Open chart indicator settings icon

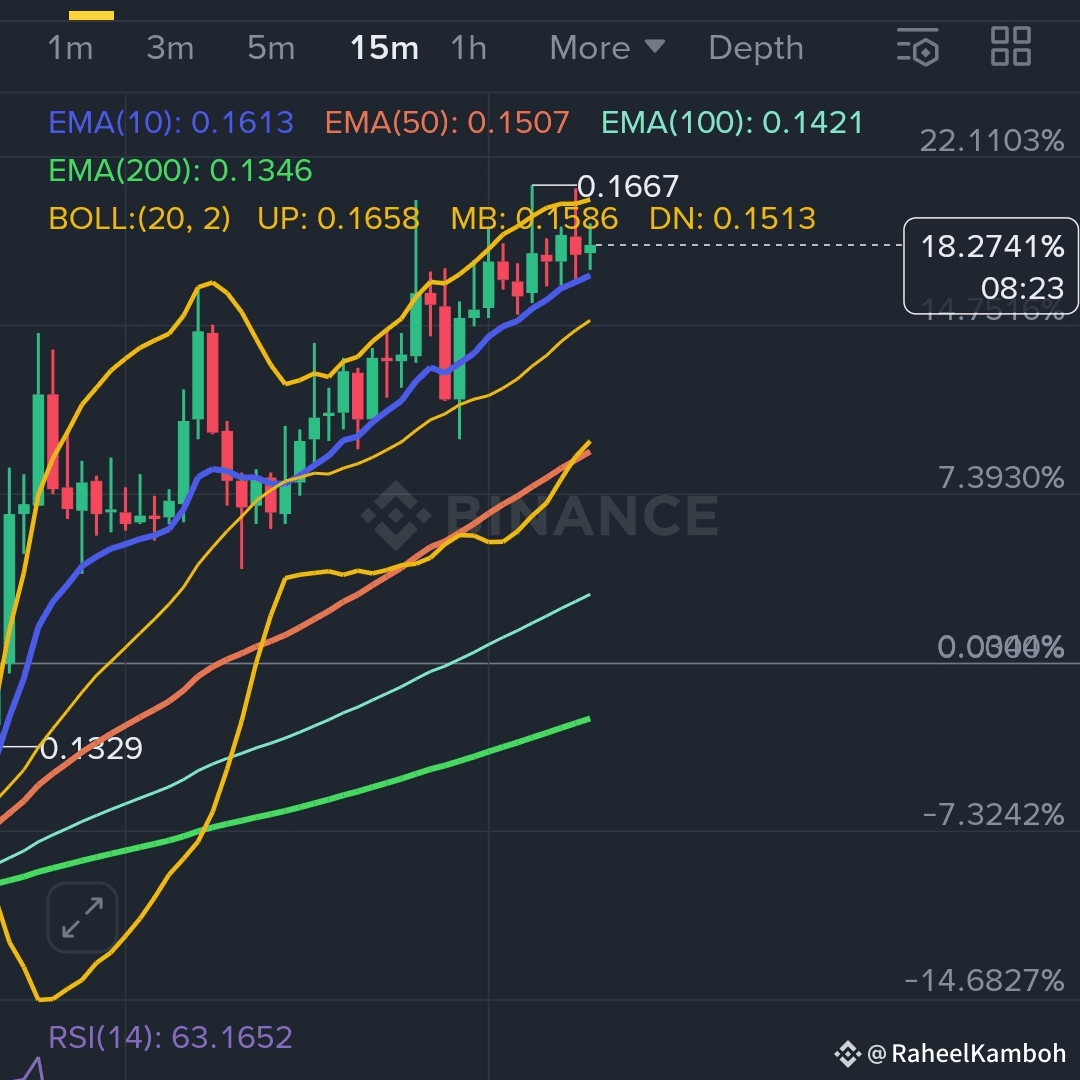[x=918, y=47]
